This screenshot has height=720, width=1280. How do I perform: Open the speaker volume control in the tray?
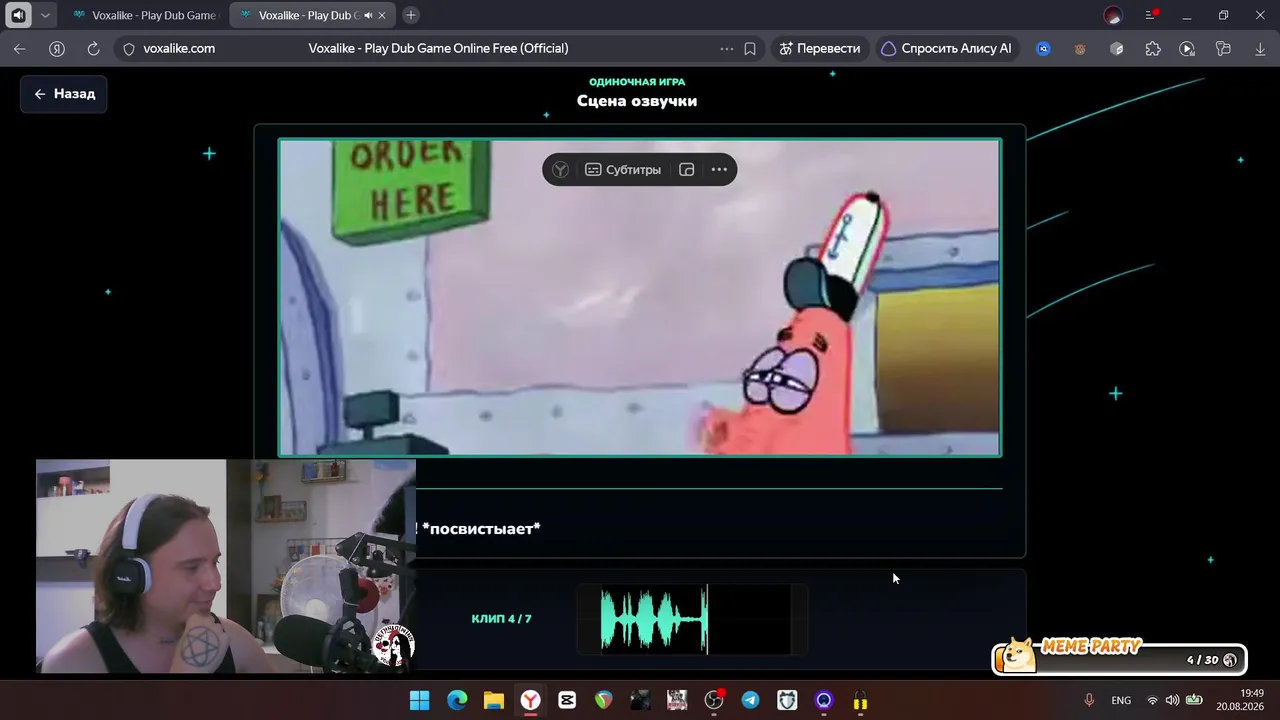tap(1172, 700)
